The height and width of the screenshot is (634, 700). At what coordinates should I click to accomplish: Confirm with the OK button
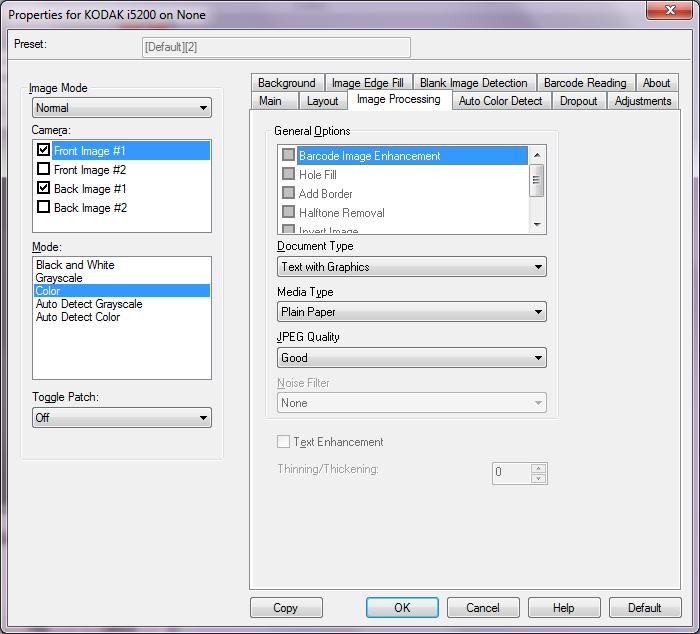[x=402, y=608]
